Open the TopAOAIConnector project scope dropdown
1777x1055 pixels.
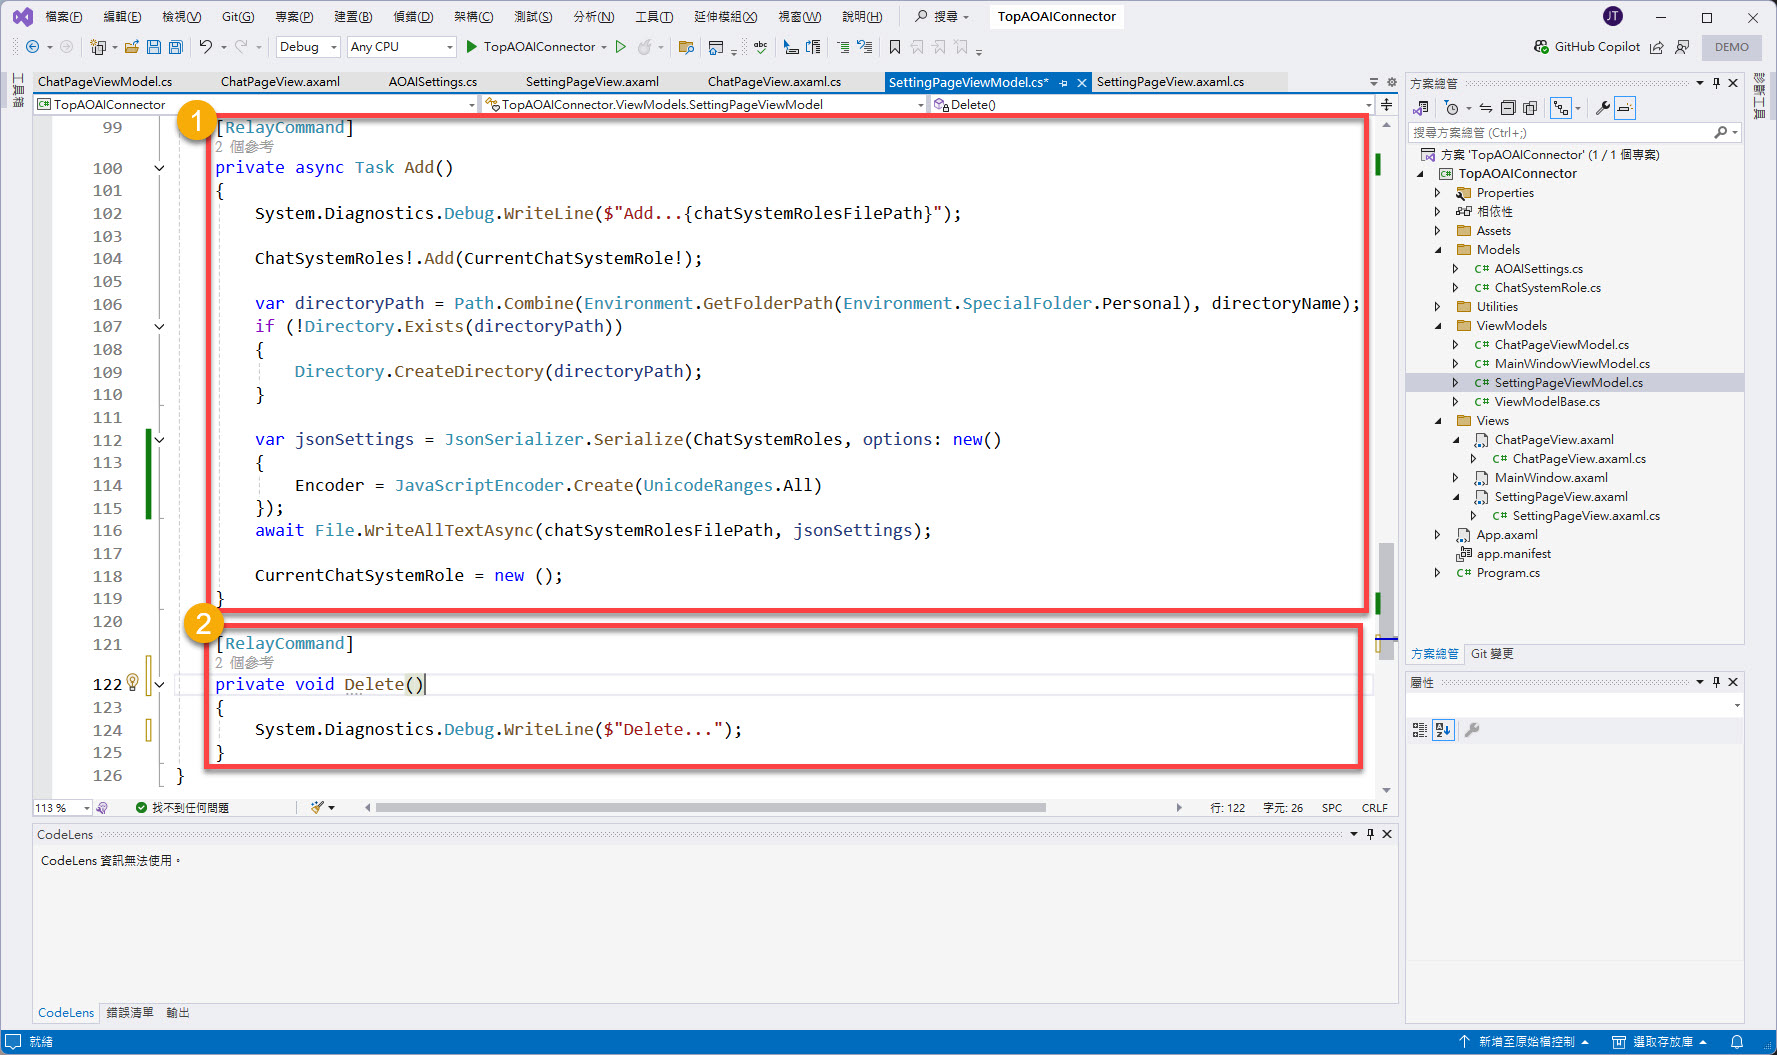256,104
